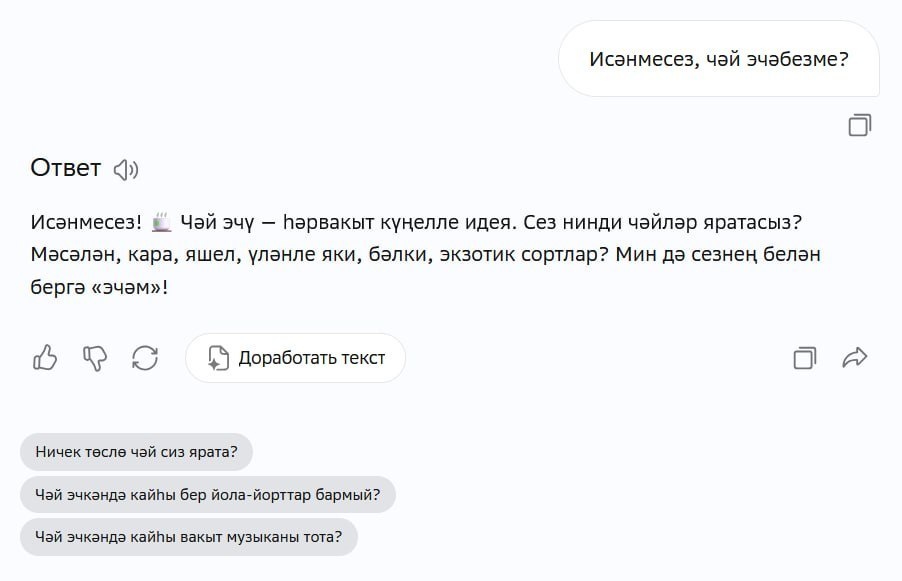Copy the answer text
Image resolution: width=902 pixels, height=581 pixels.
(x=805, y=358)
